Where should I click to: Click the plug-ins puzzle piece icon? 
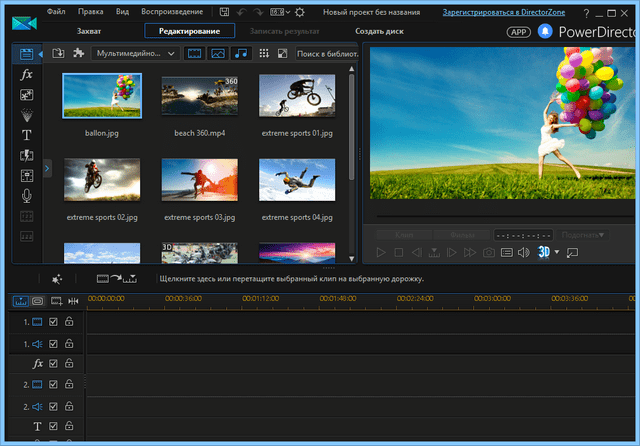click(x=78, y=52)
